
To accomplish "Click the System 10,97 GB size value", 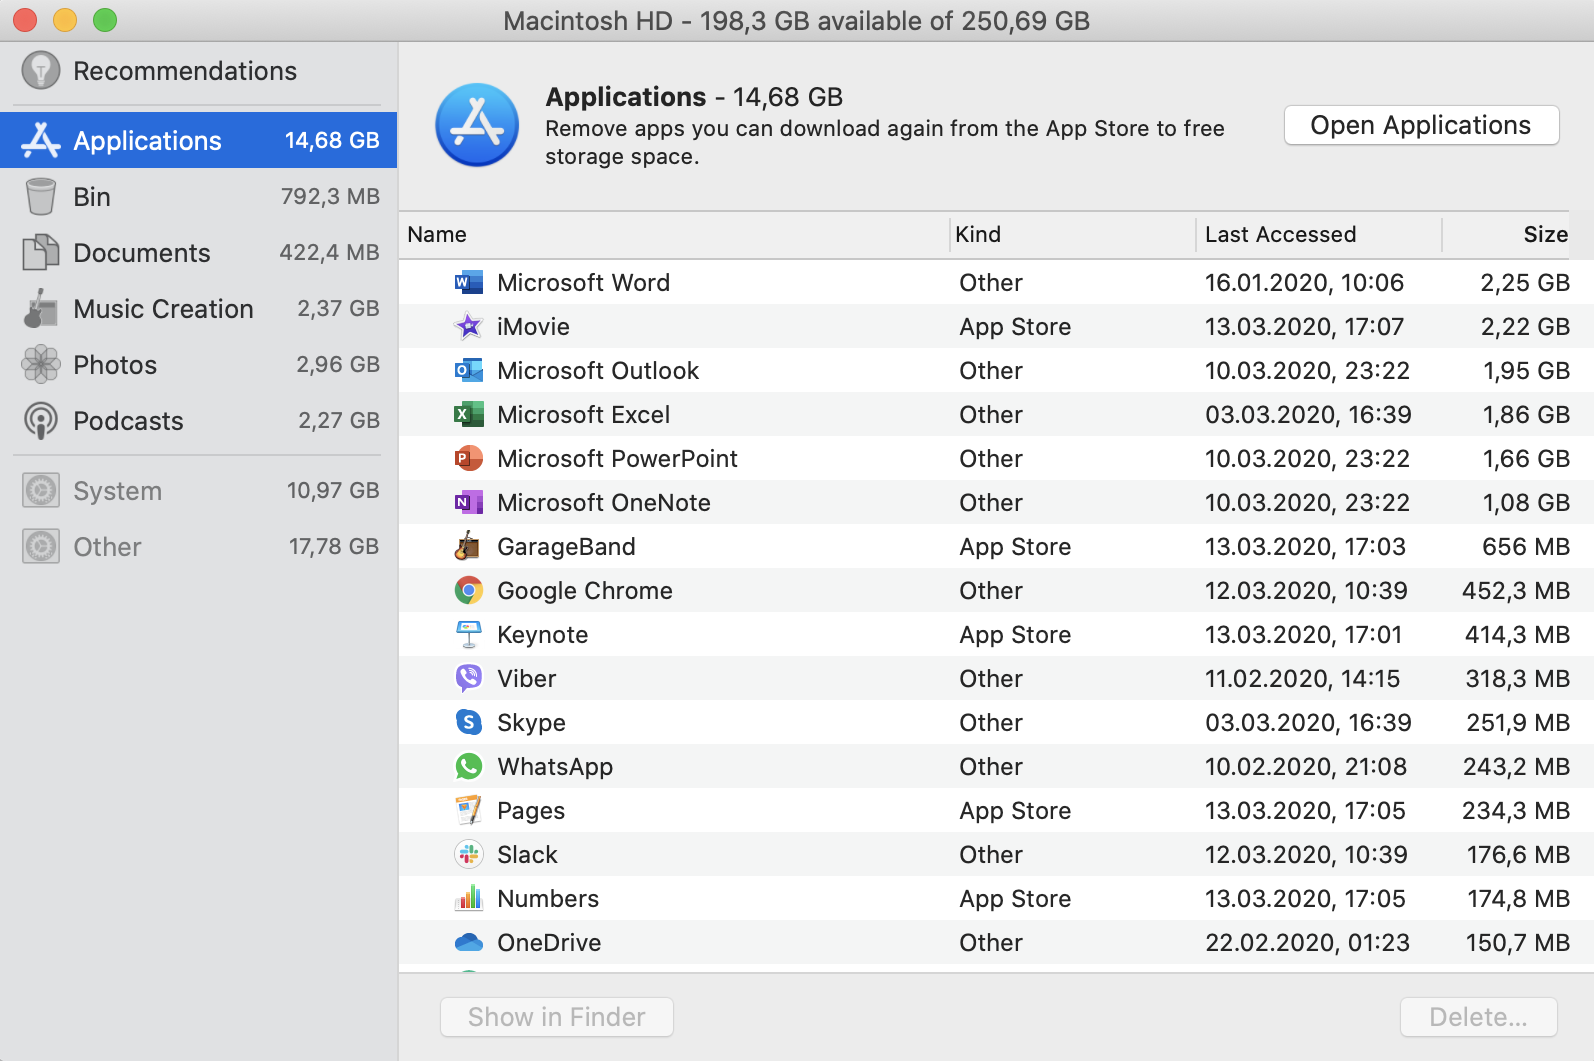I will [x=333, y=490].
